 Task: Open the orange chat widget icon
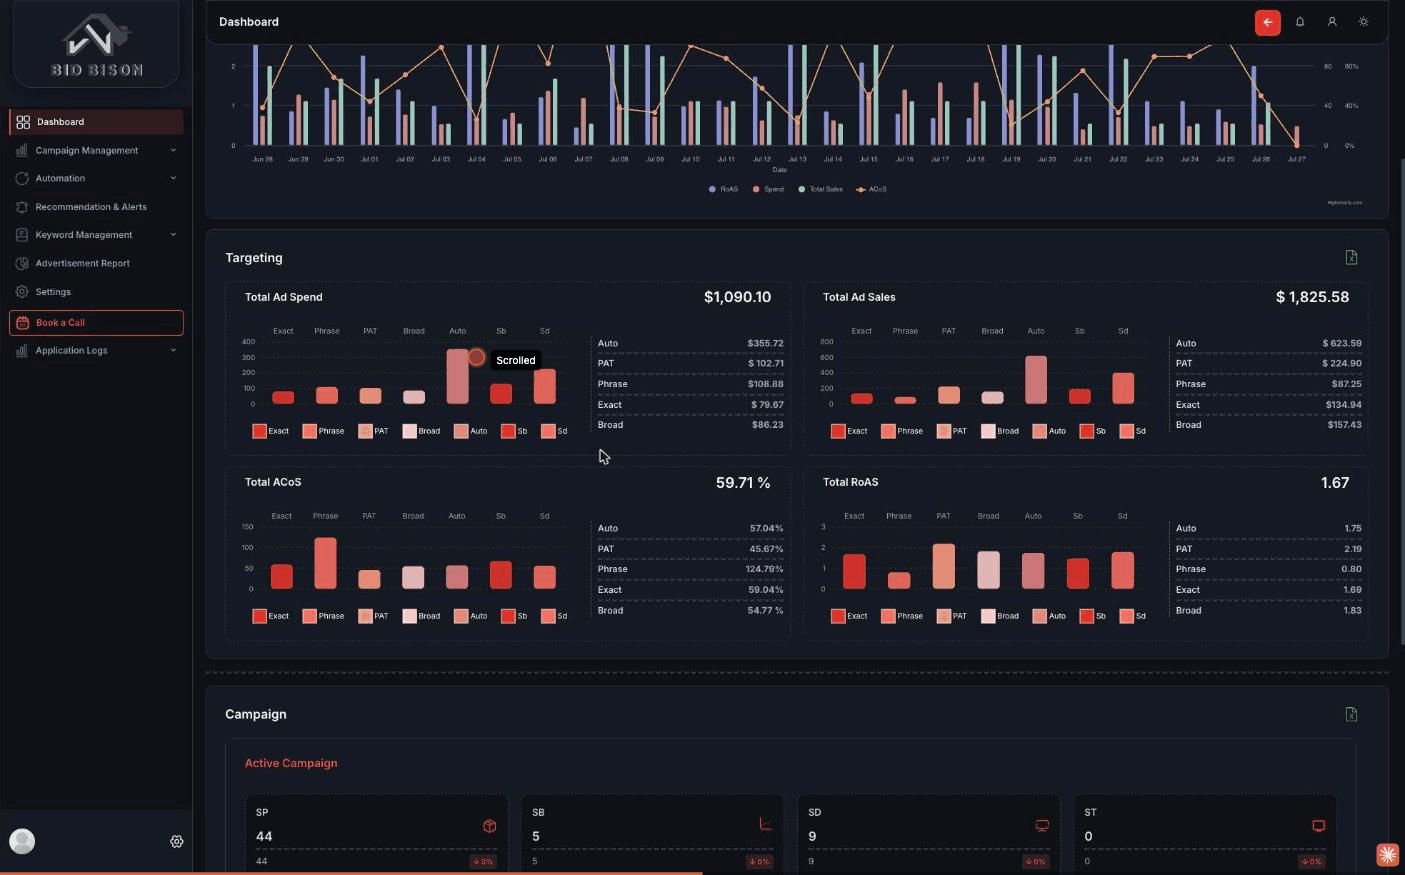pos(1387,854)
